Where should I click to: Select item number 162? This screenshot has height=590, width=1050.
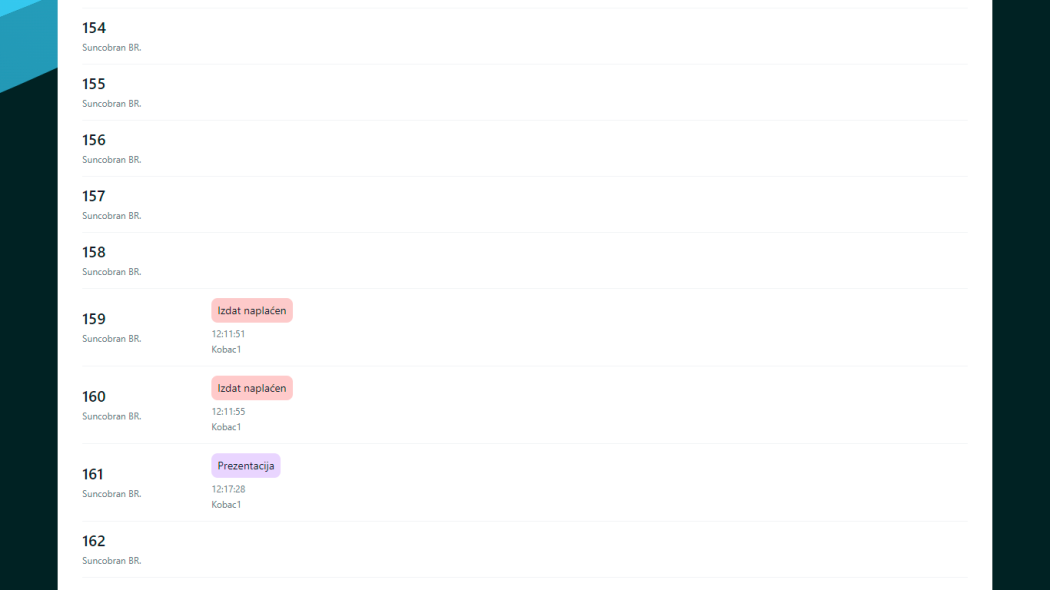tap(94, 541)
